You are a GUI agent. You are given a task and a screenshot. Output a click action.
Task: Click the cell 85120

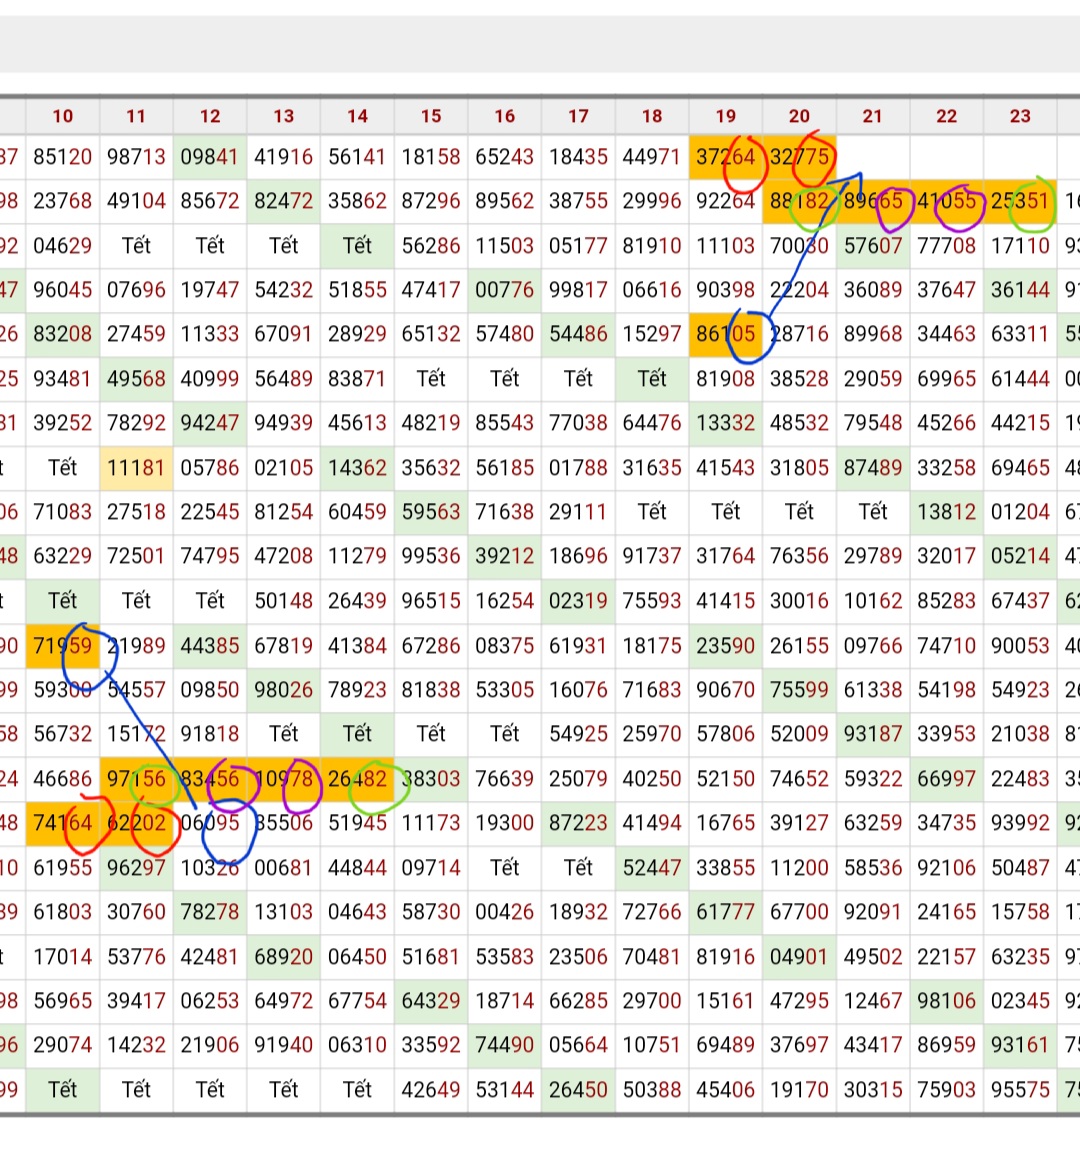click(x=63, y=157)
